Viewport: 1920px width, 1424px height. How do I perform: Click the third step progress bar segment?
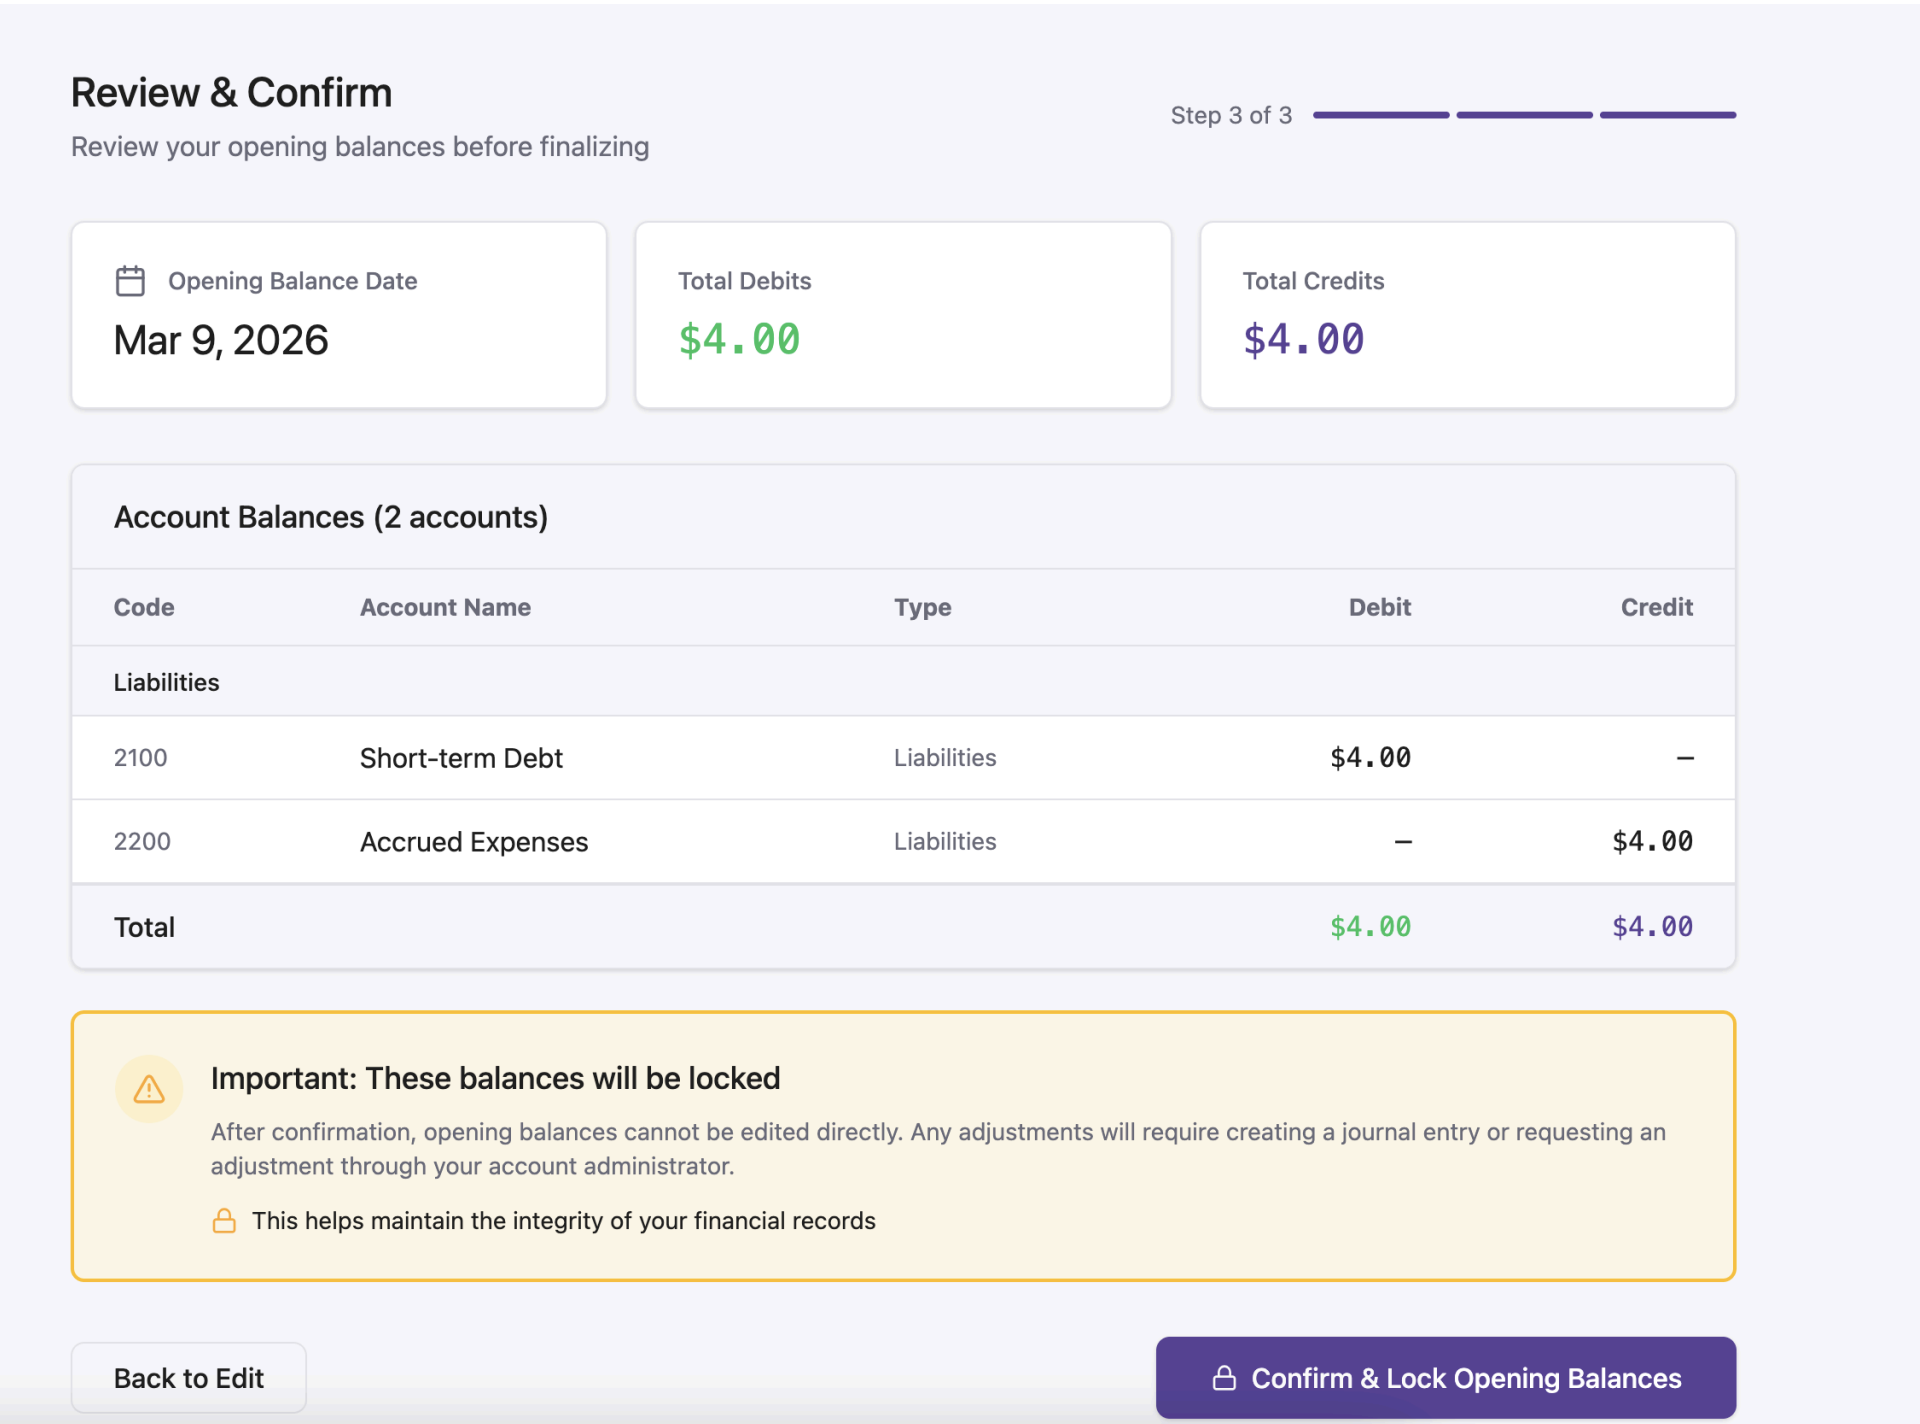[x=1668, y=115]
